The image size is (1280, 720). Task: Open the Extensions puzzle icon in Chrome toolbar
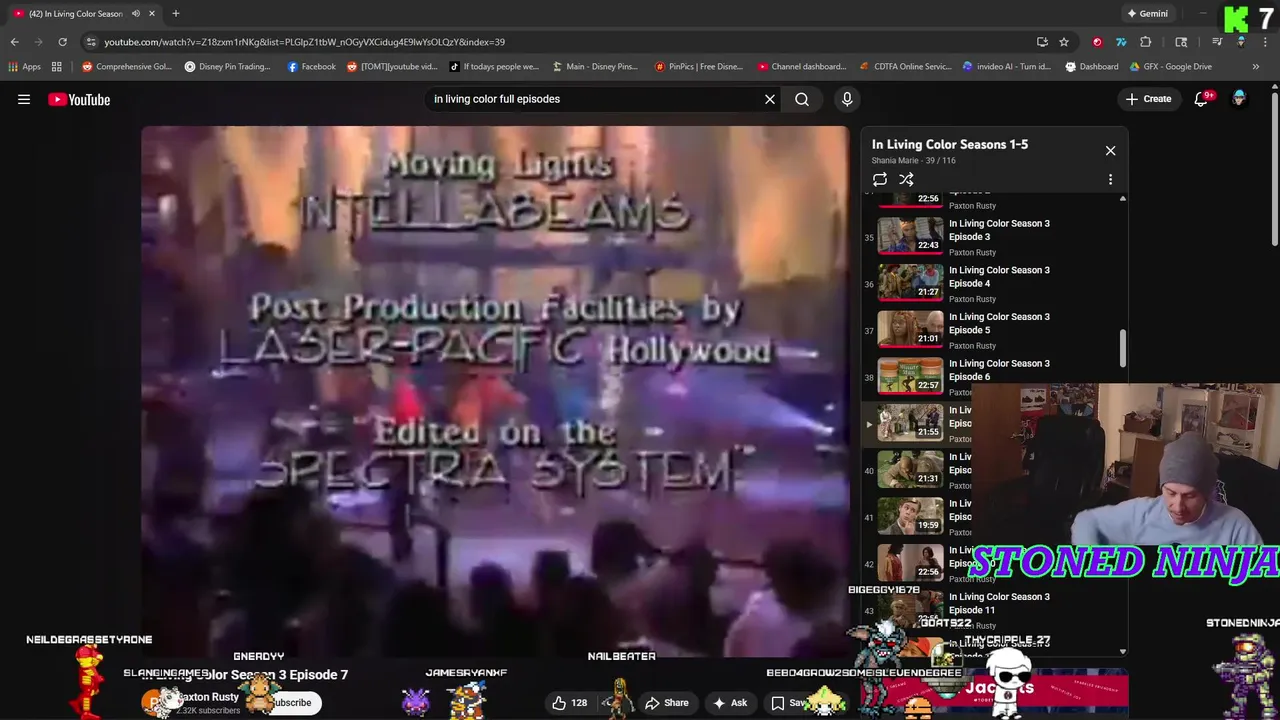(1146, 42)
